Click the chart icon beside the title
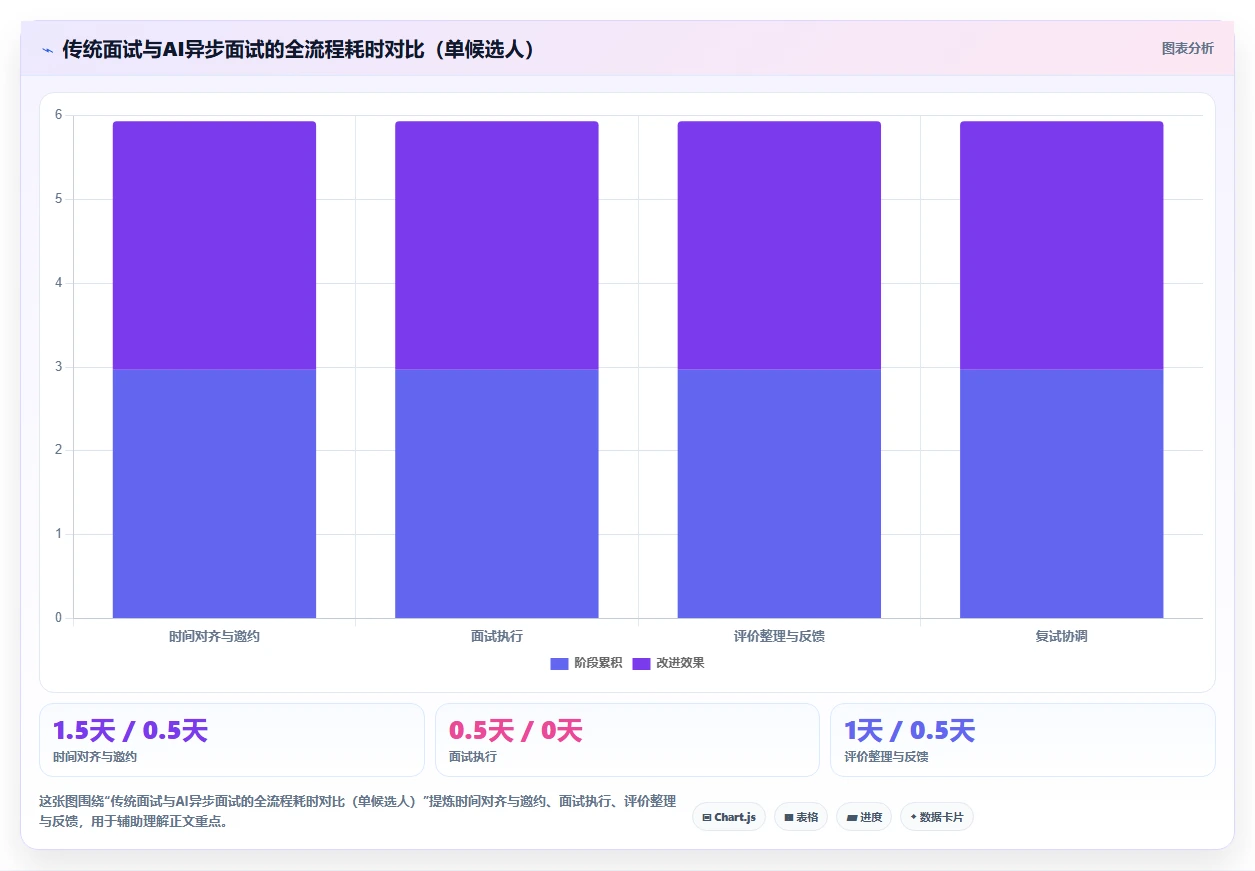The image size is (1255, 871). (x=47, y=49)
